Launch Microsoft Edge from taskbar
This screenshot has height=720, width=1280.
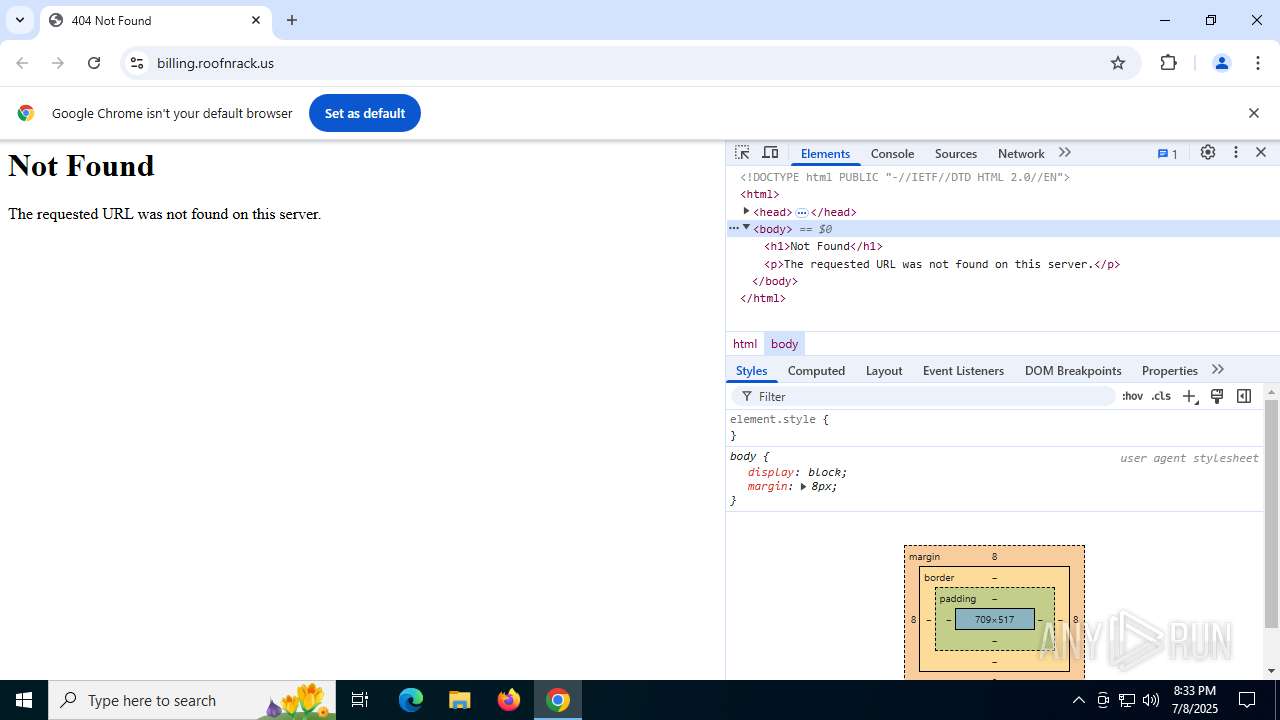click(x=411, y=700)
